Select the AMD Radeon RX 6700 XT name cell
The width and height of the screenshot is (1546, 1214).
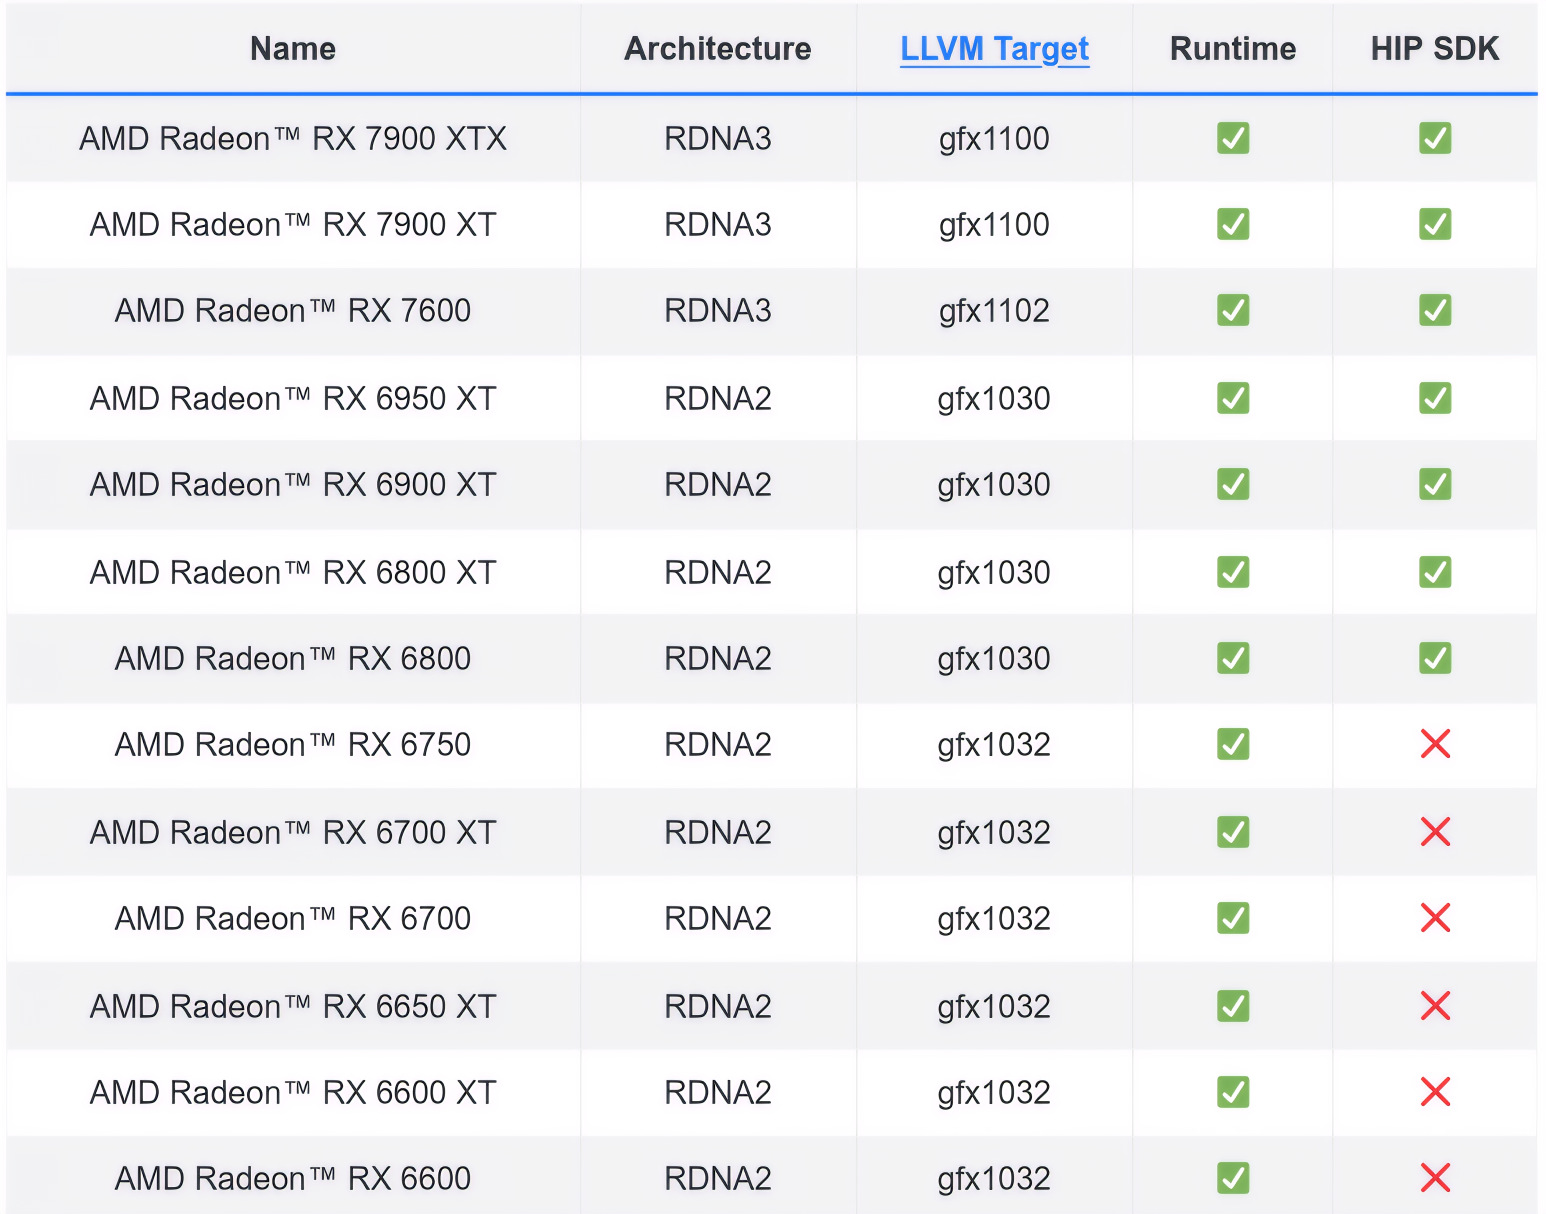click(293, 832)
